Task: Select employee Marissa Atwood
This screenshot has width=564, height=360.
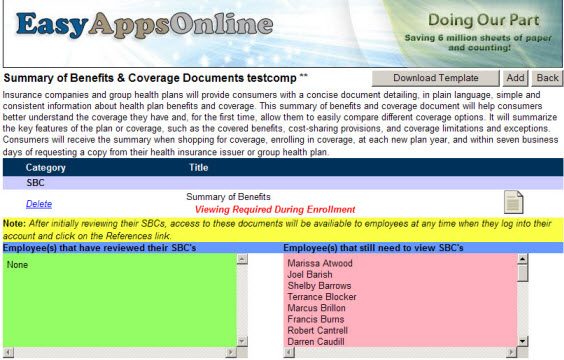Action: pos(320,263)
